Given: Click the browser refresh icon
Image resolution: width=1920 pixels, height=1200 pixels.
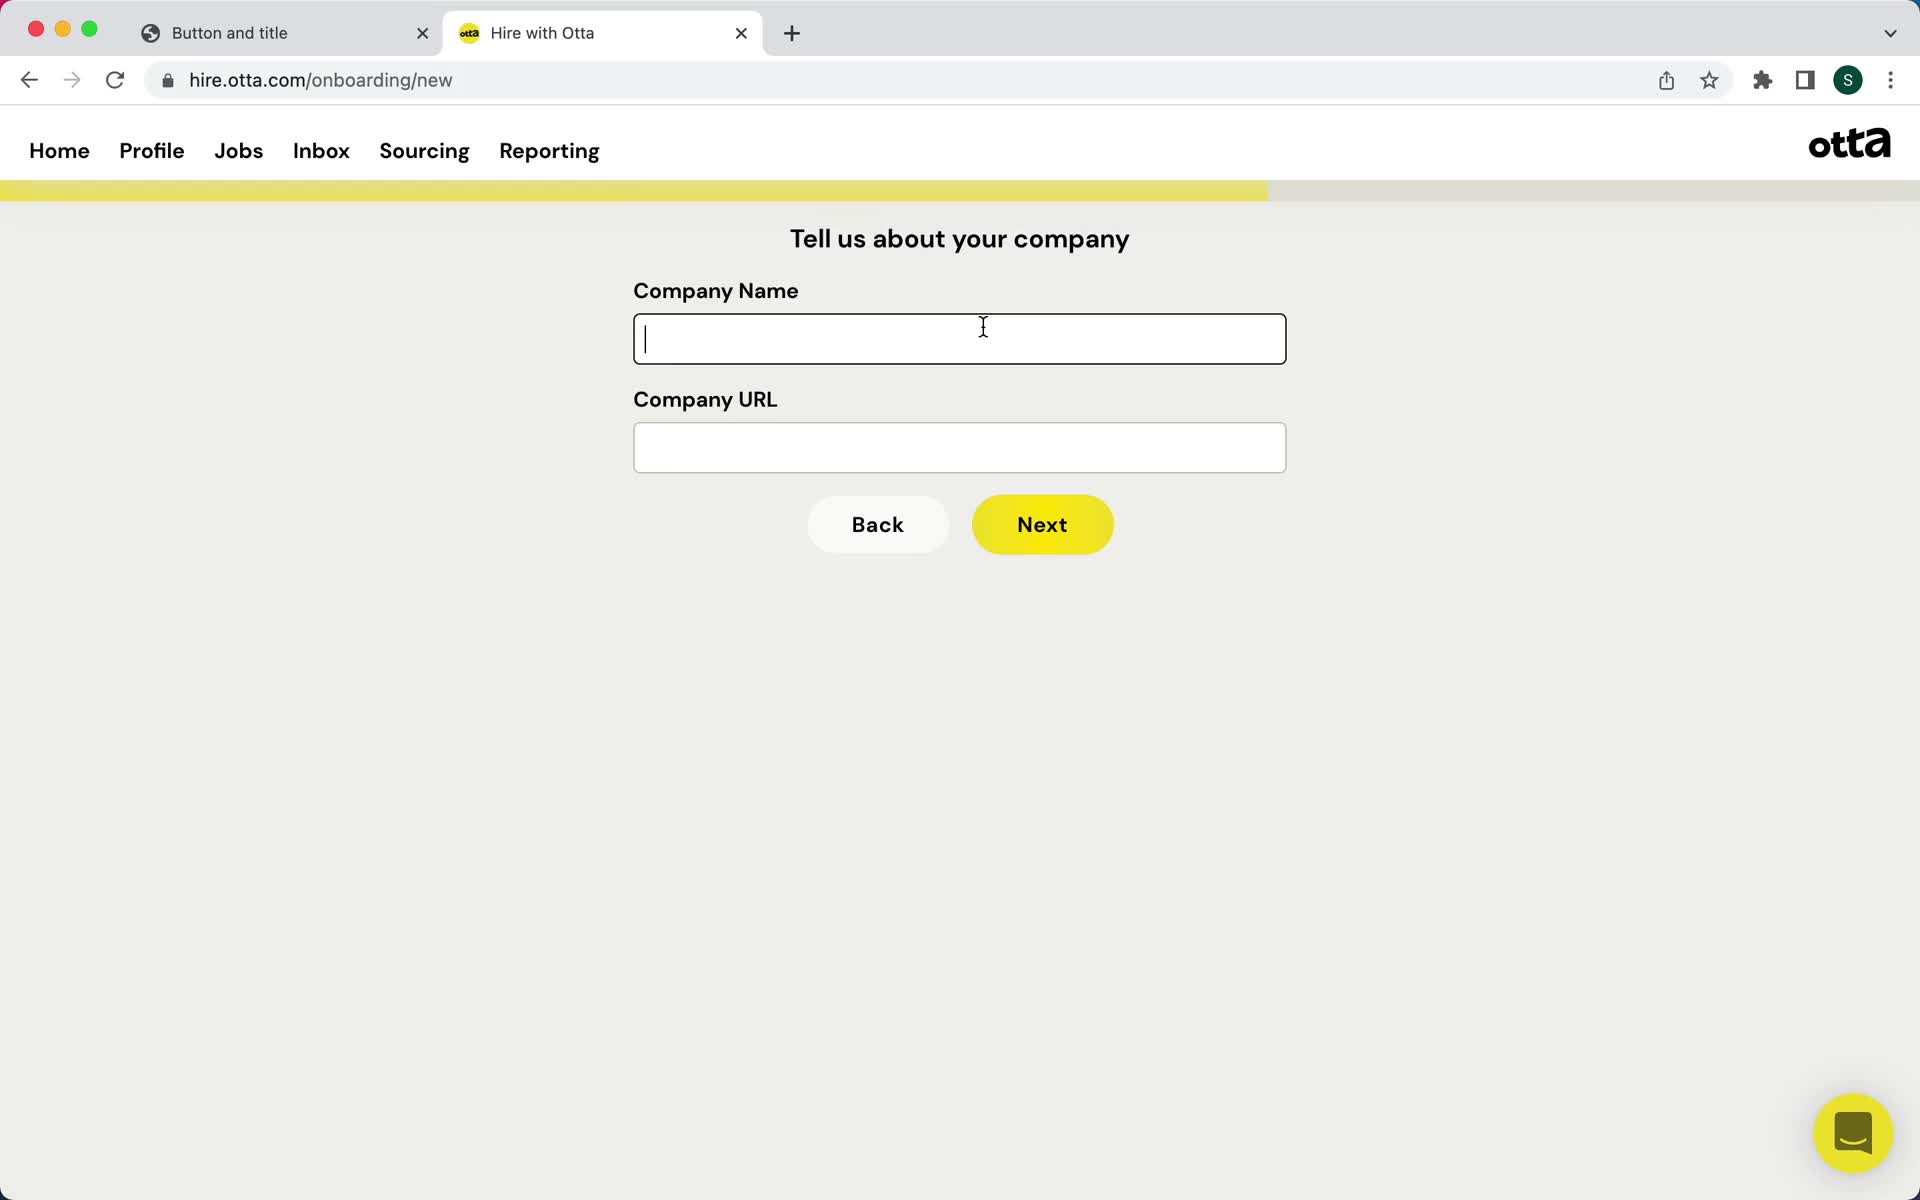Looking at the screenshot, I should (115, 80).
